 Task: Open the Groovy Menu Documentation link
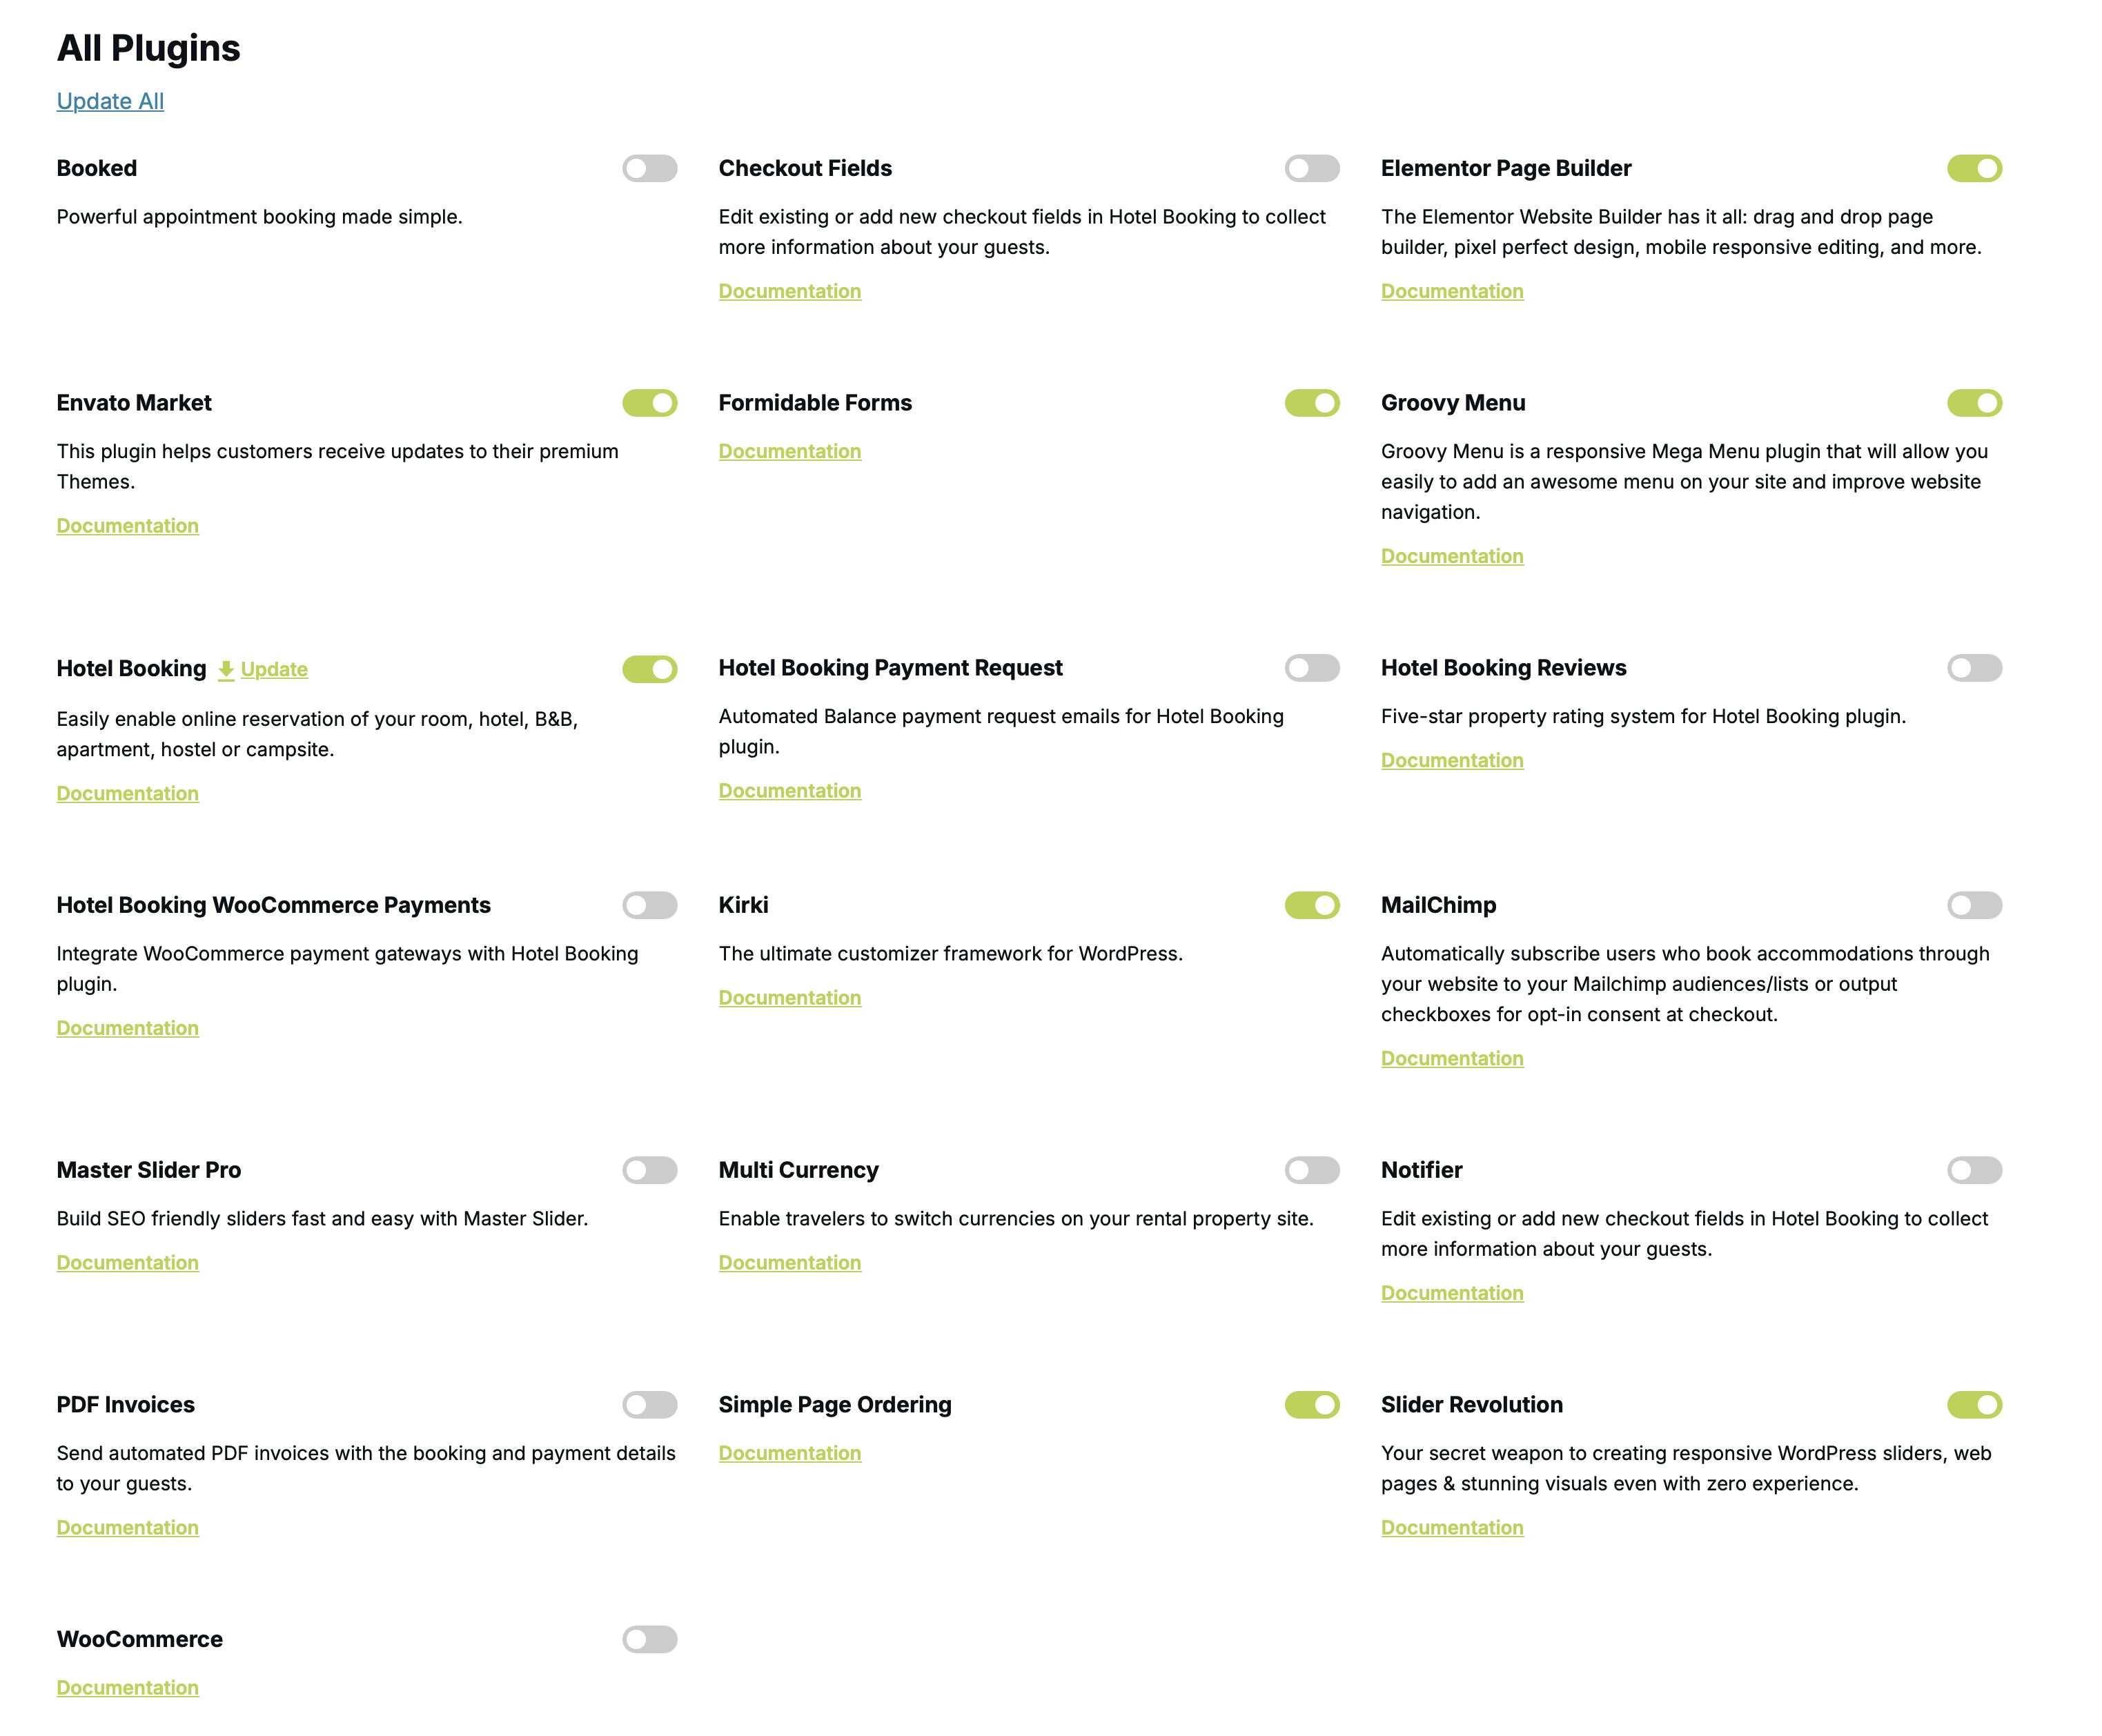pos(1452,556)
